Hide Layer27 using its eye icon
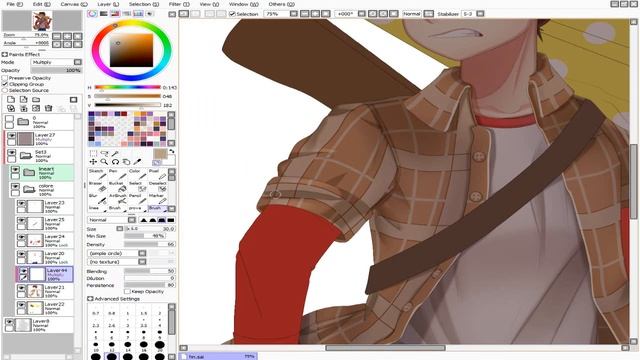Image resolution: width=640 pixels, height=360 pixels. (x=11, y=136)
